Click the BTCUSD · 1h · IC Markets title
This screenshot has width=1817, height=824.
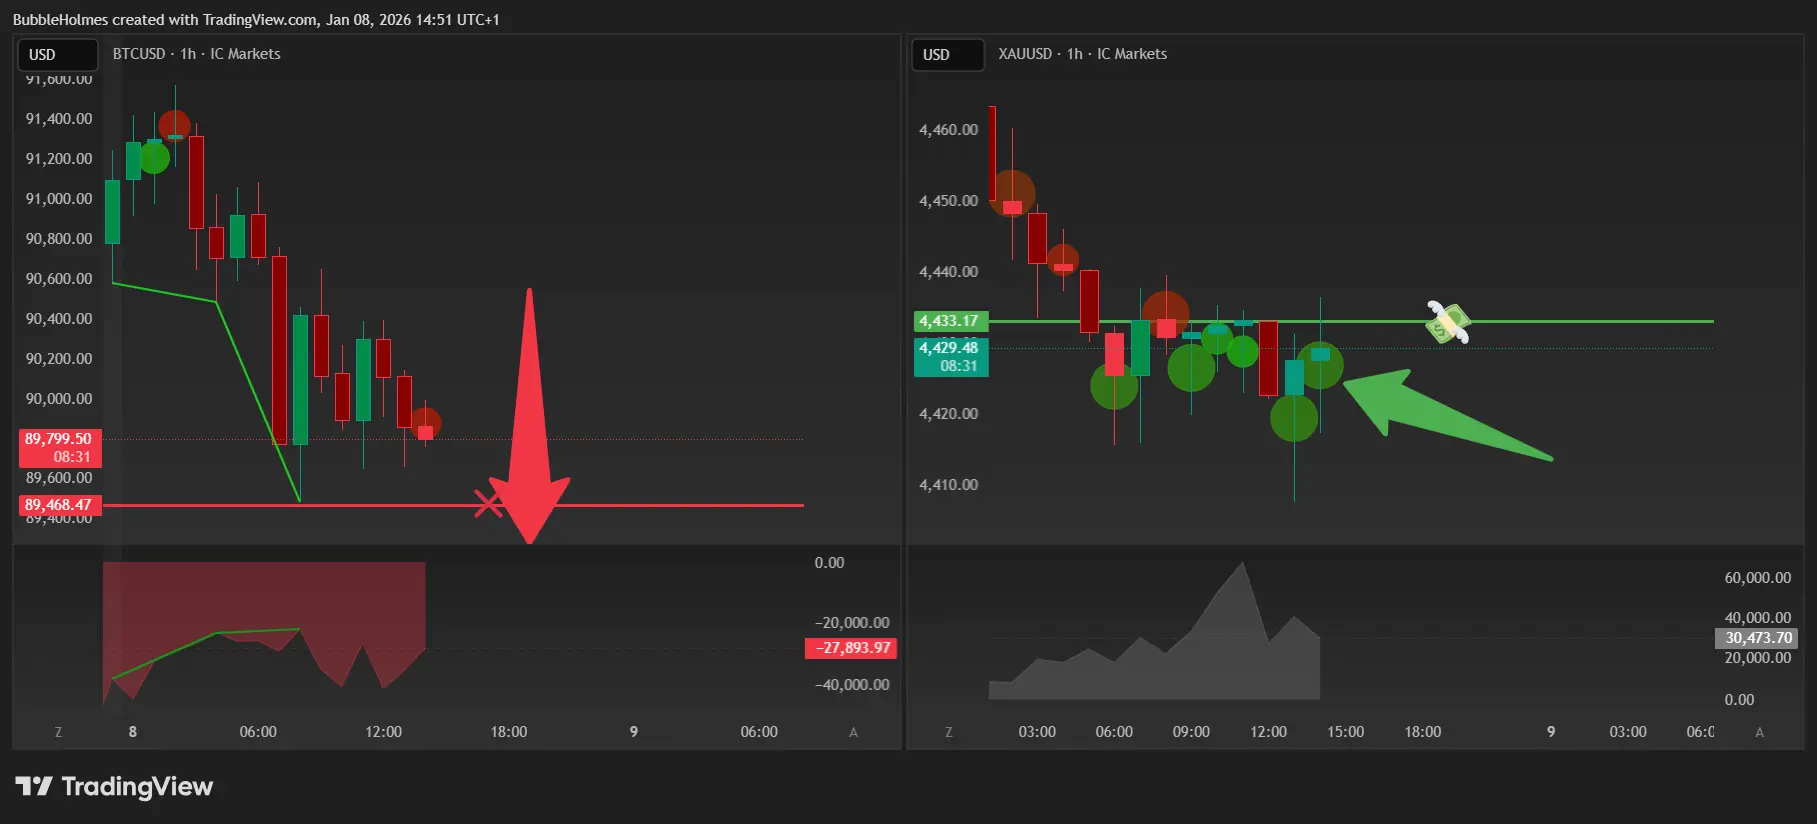click(196, 54)
